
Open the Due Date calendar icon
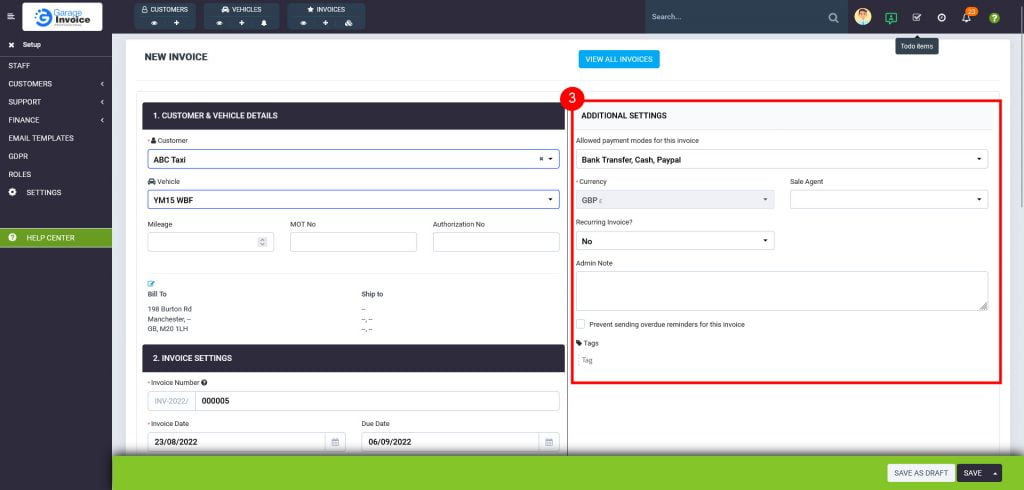pos(549,442)
